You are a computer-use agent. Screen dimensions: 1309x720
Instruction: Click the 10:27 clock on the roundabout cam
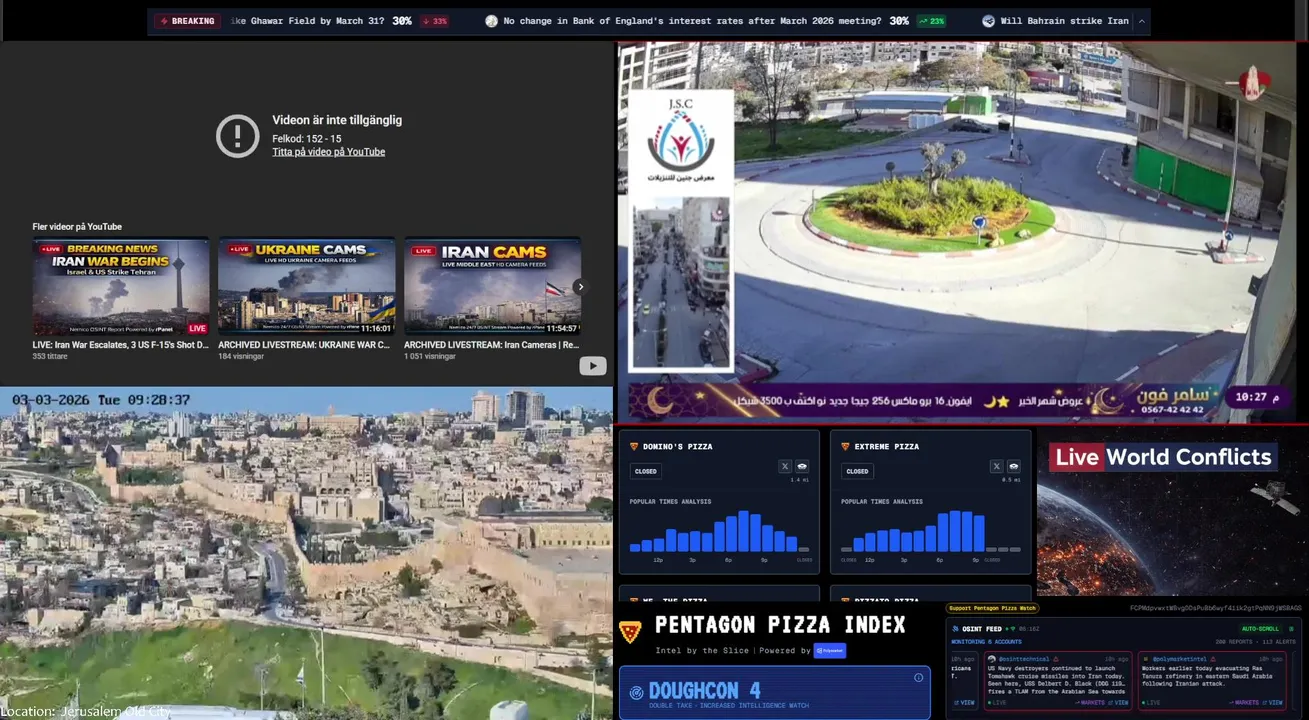pyautogui.click(x=1256, y=397)
